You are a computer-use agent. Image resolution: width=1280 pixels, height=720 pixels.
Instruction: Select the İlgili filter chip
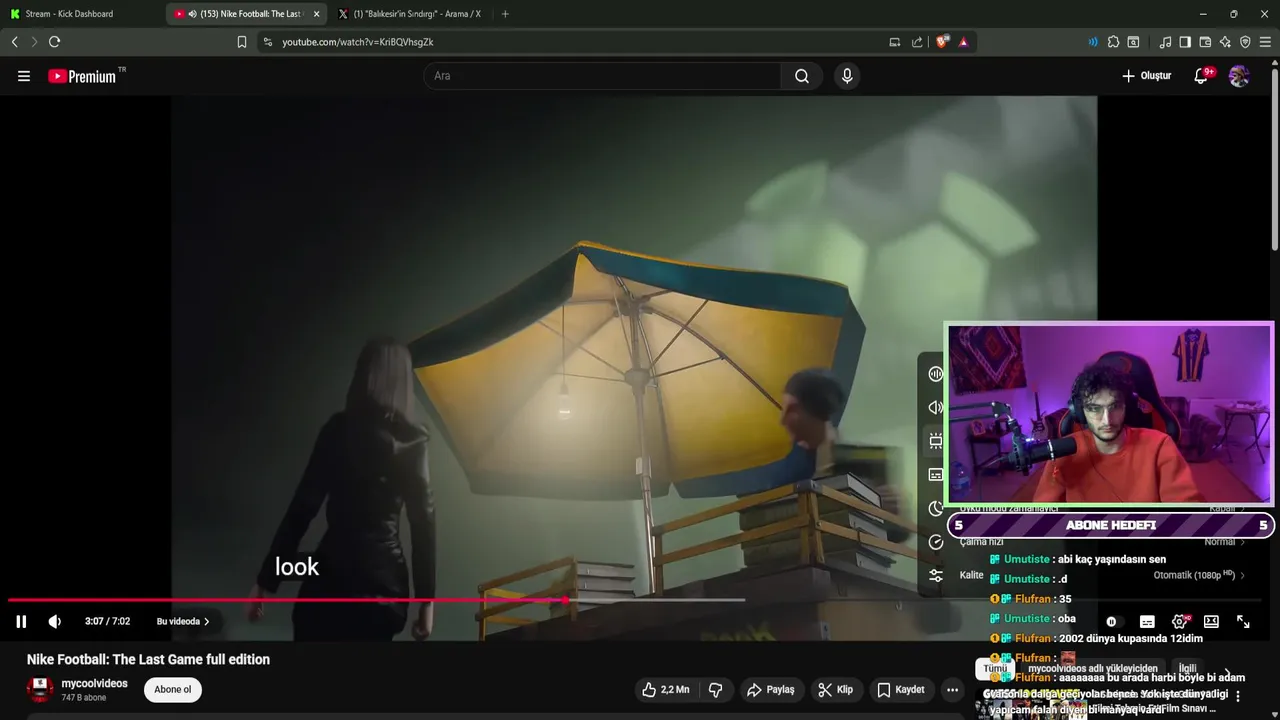pos(1187,668)
